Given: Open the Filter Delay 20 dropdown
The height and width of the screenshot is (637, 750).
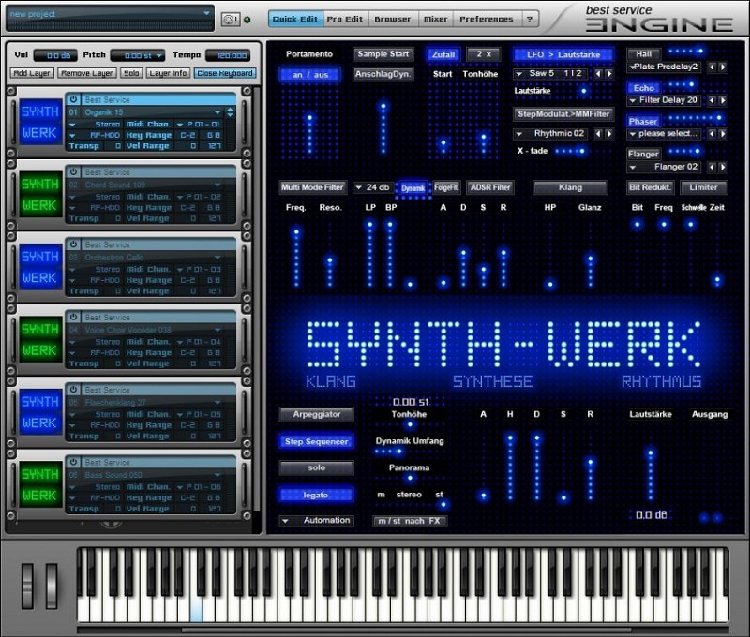Looking at the screenshot, I should [x=665, y=100].
